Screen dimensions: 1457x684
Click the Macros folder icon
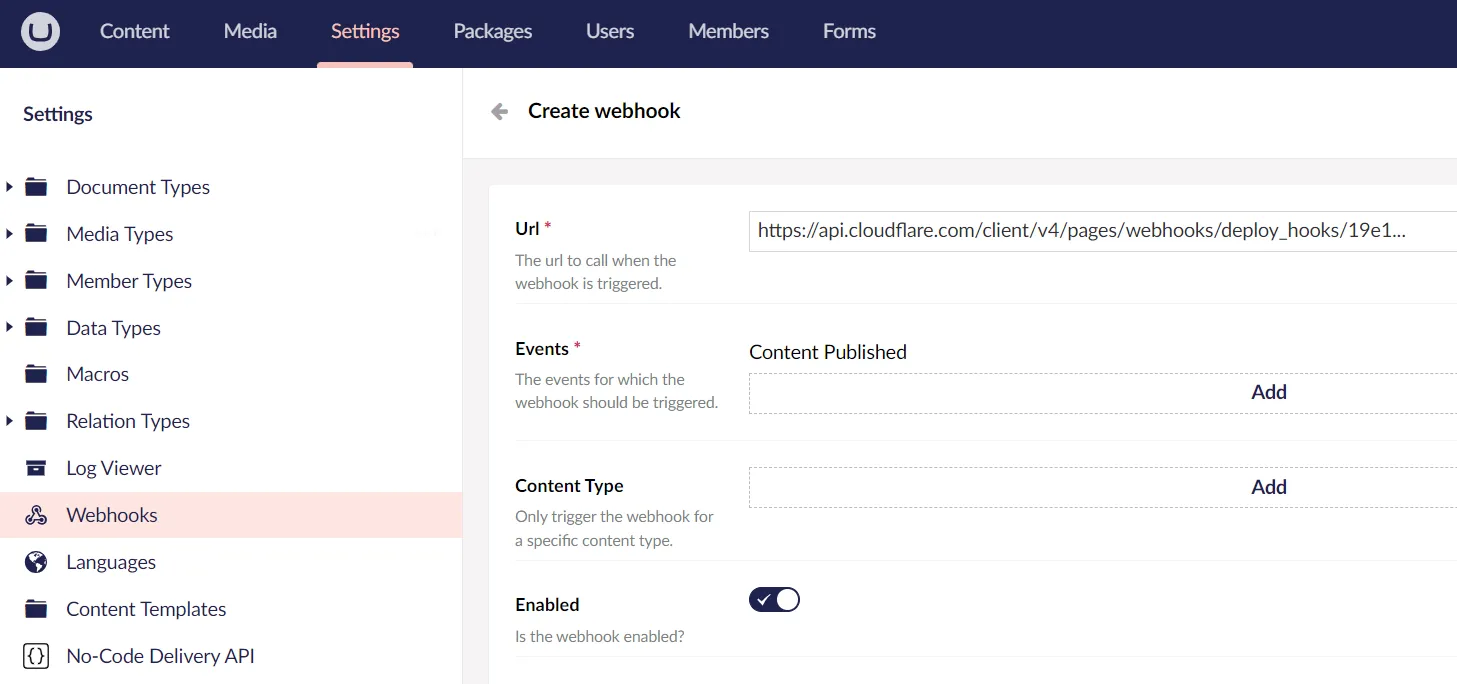[x=36, y=374]
